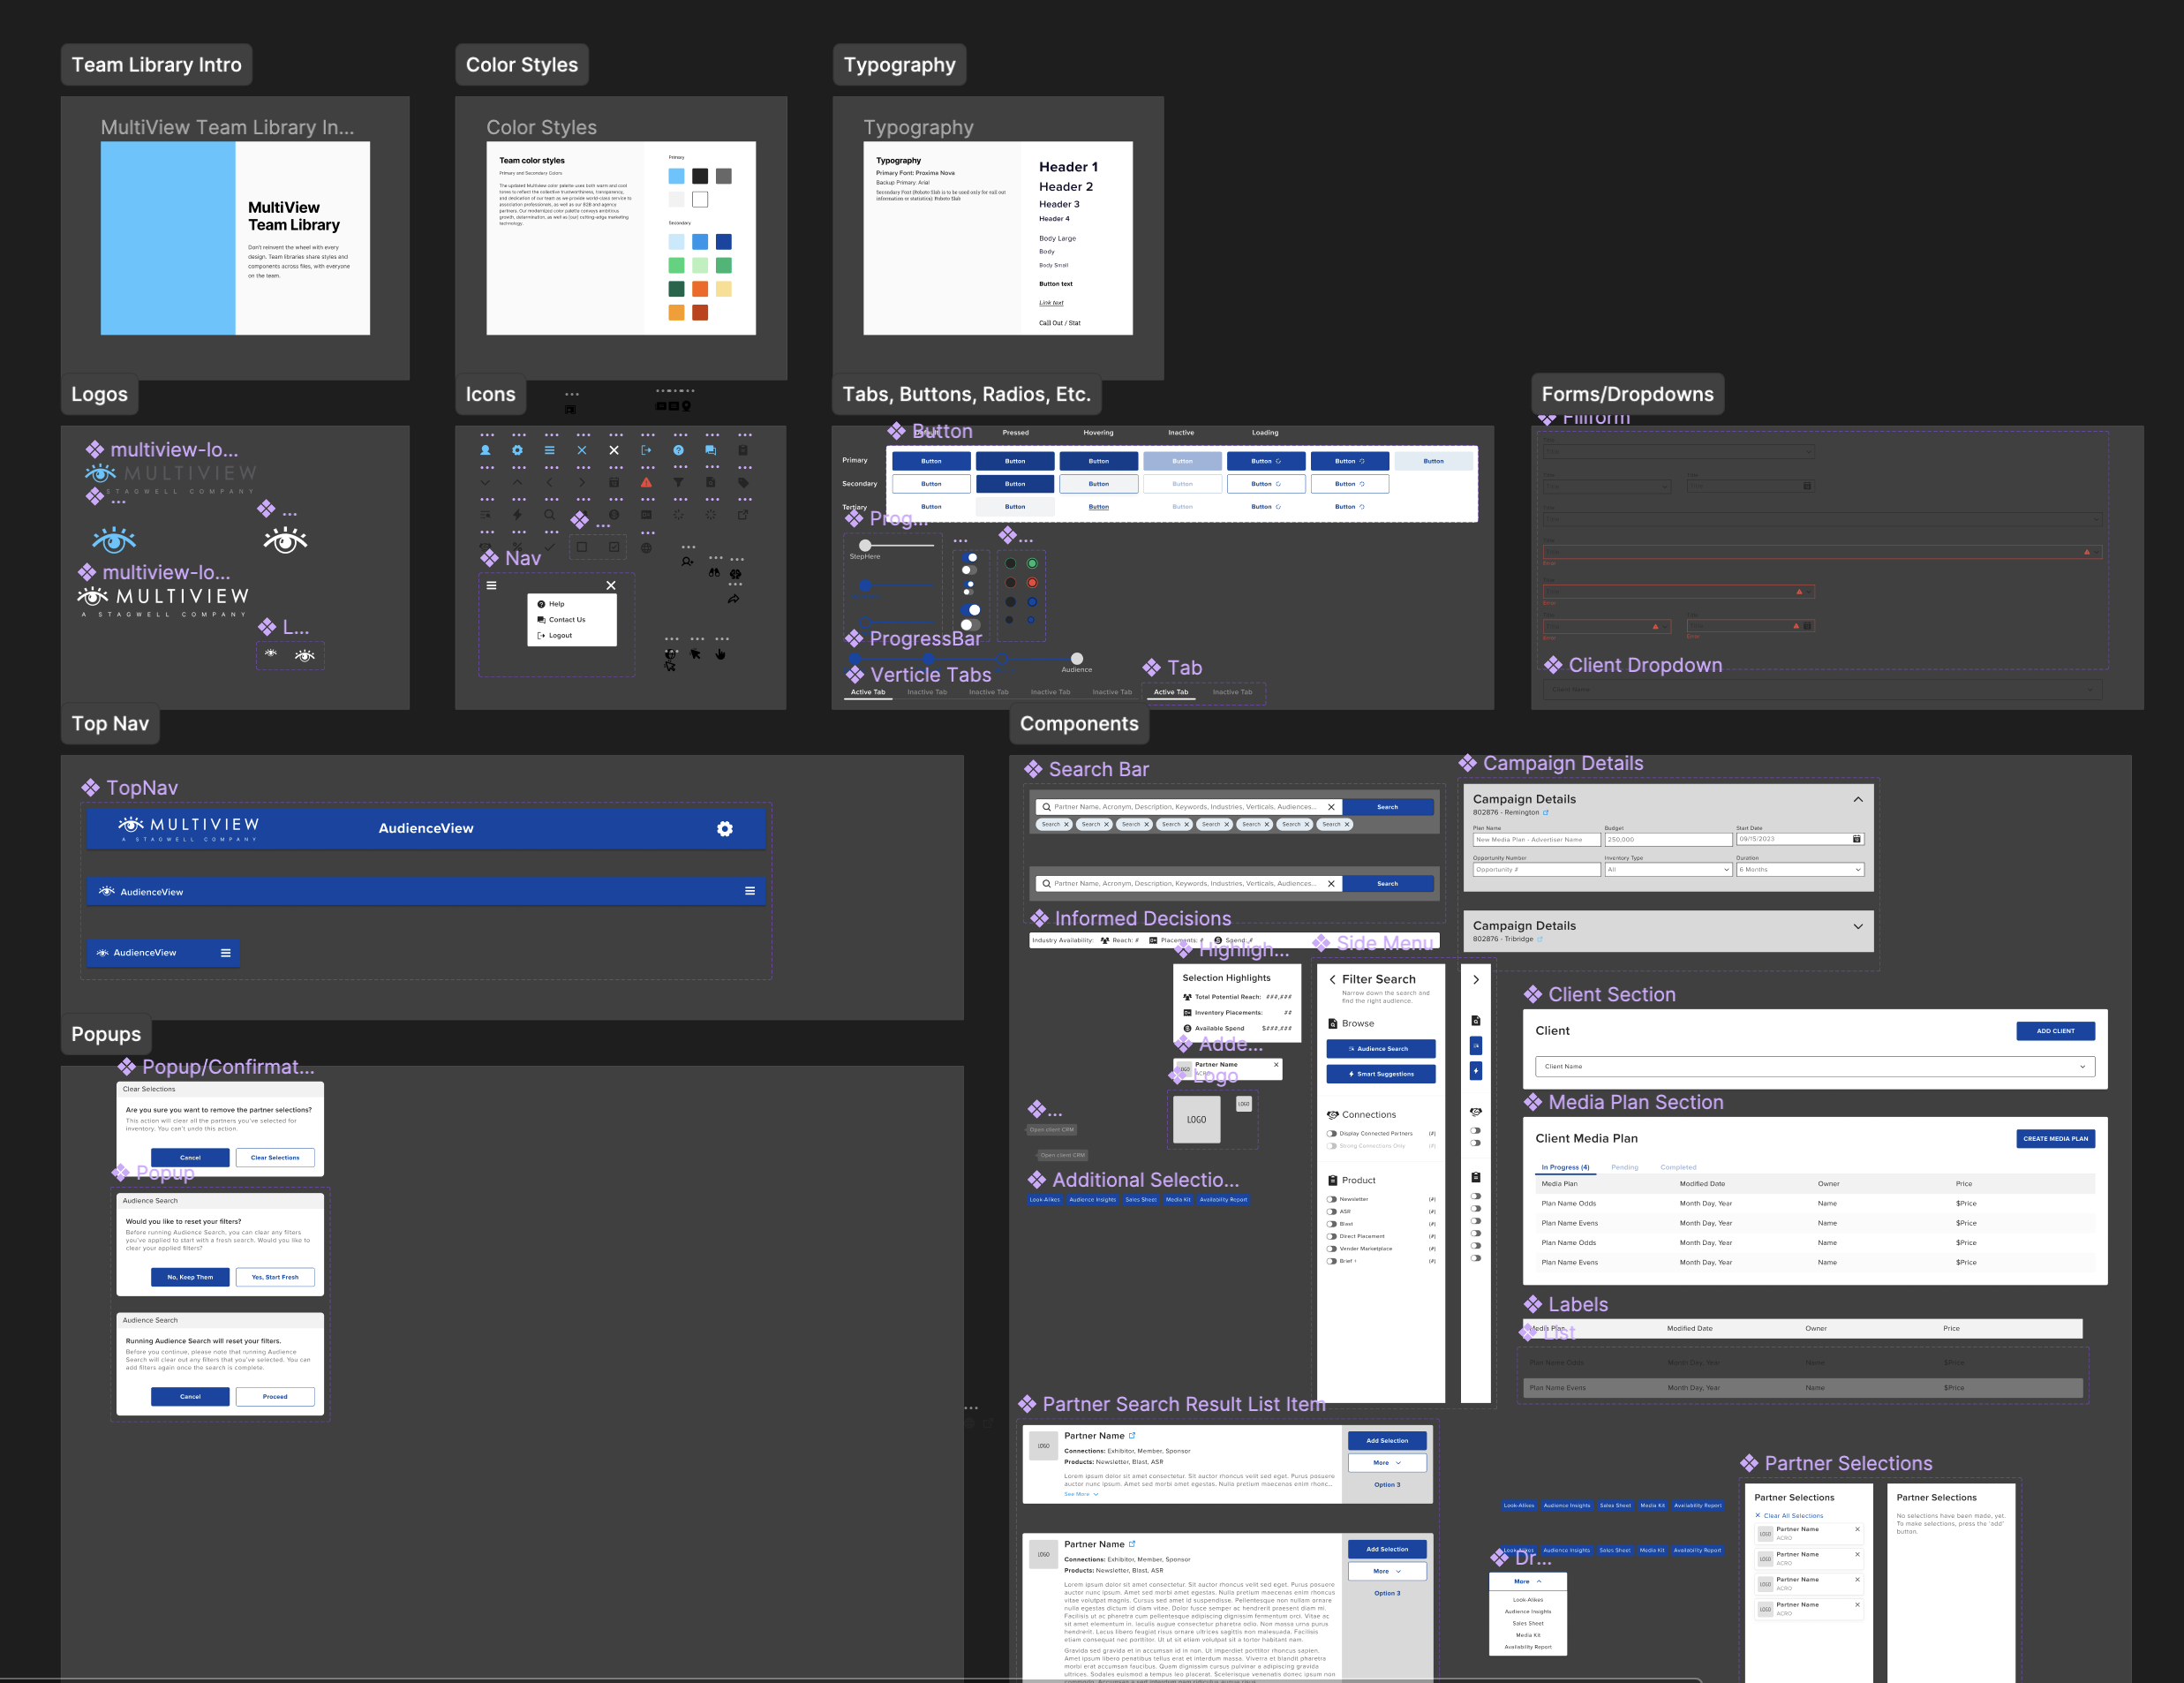Viewport: 2184px width, 1683px height.
Task: Select the blue gear settings icon in Icons panel
Action: pos(518,451)
